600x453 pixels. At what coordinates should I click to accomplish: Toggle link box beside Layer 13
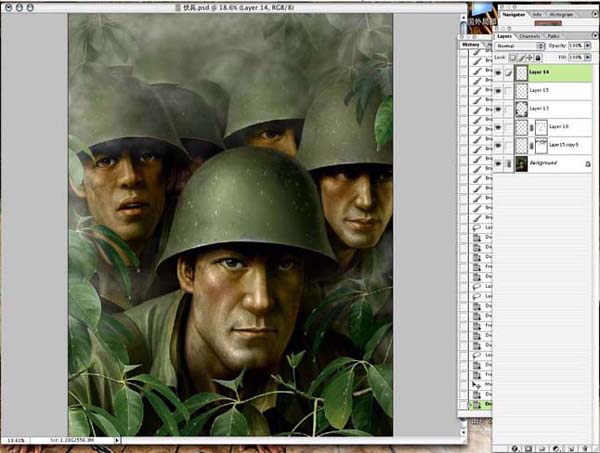(x=508, y=109)
